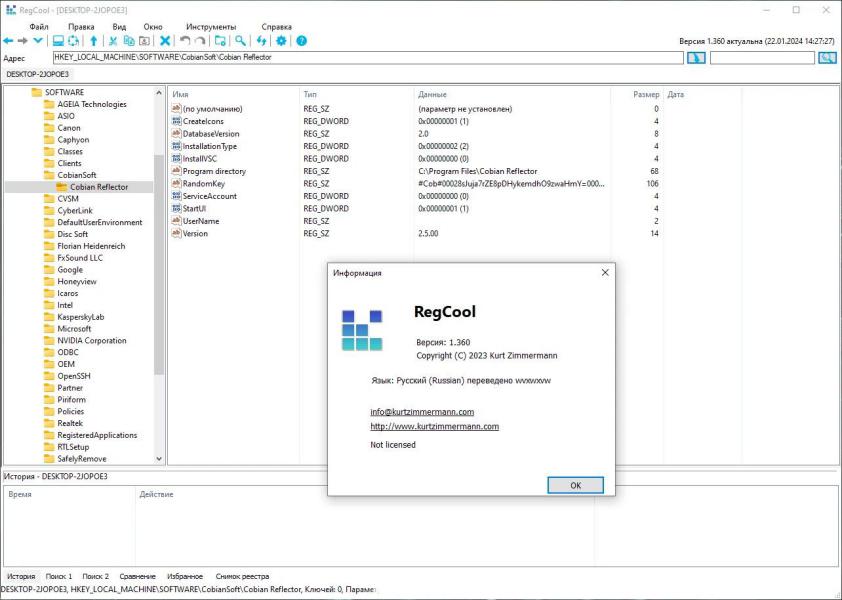Select the NVIDIA Corporation key in the tree
Viewport: 842px width, 600px height.
[92, 341]
